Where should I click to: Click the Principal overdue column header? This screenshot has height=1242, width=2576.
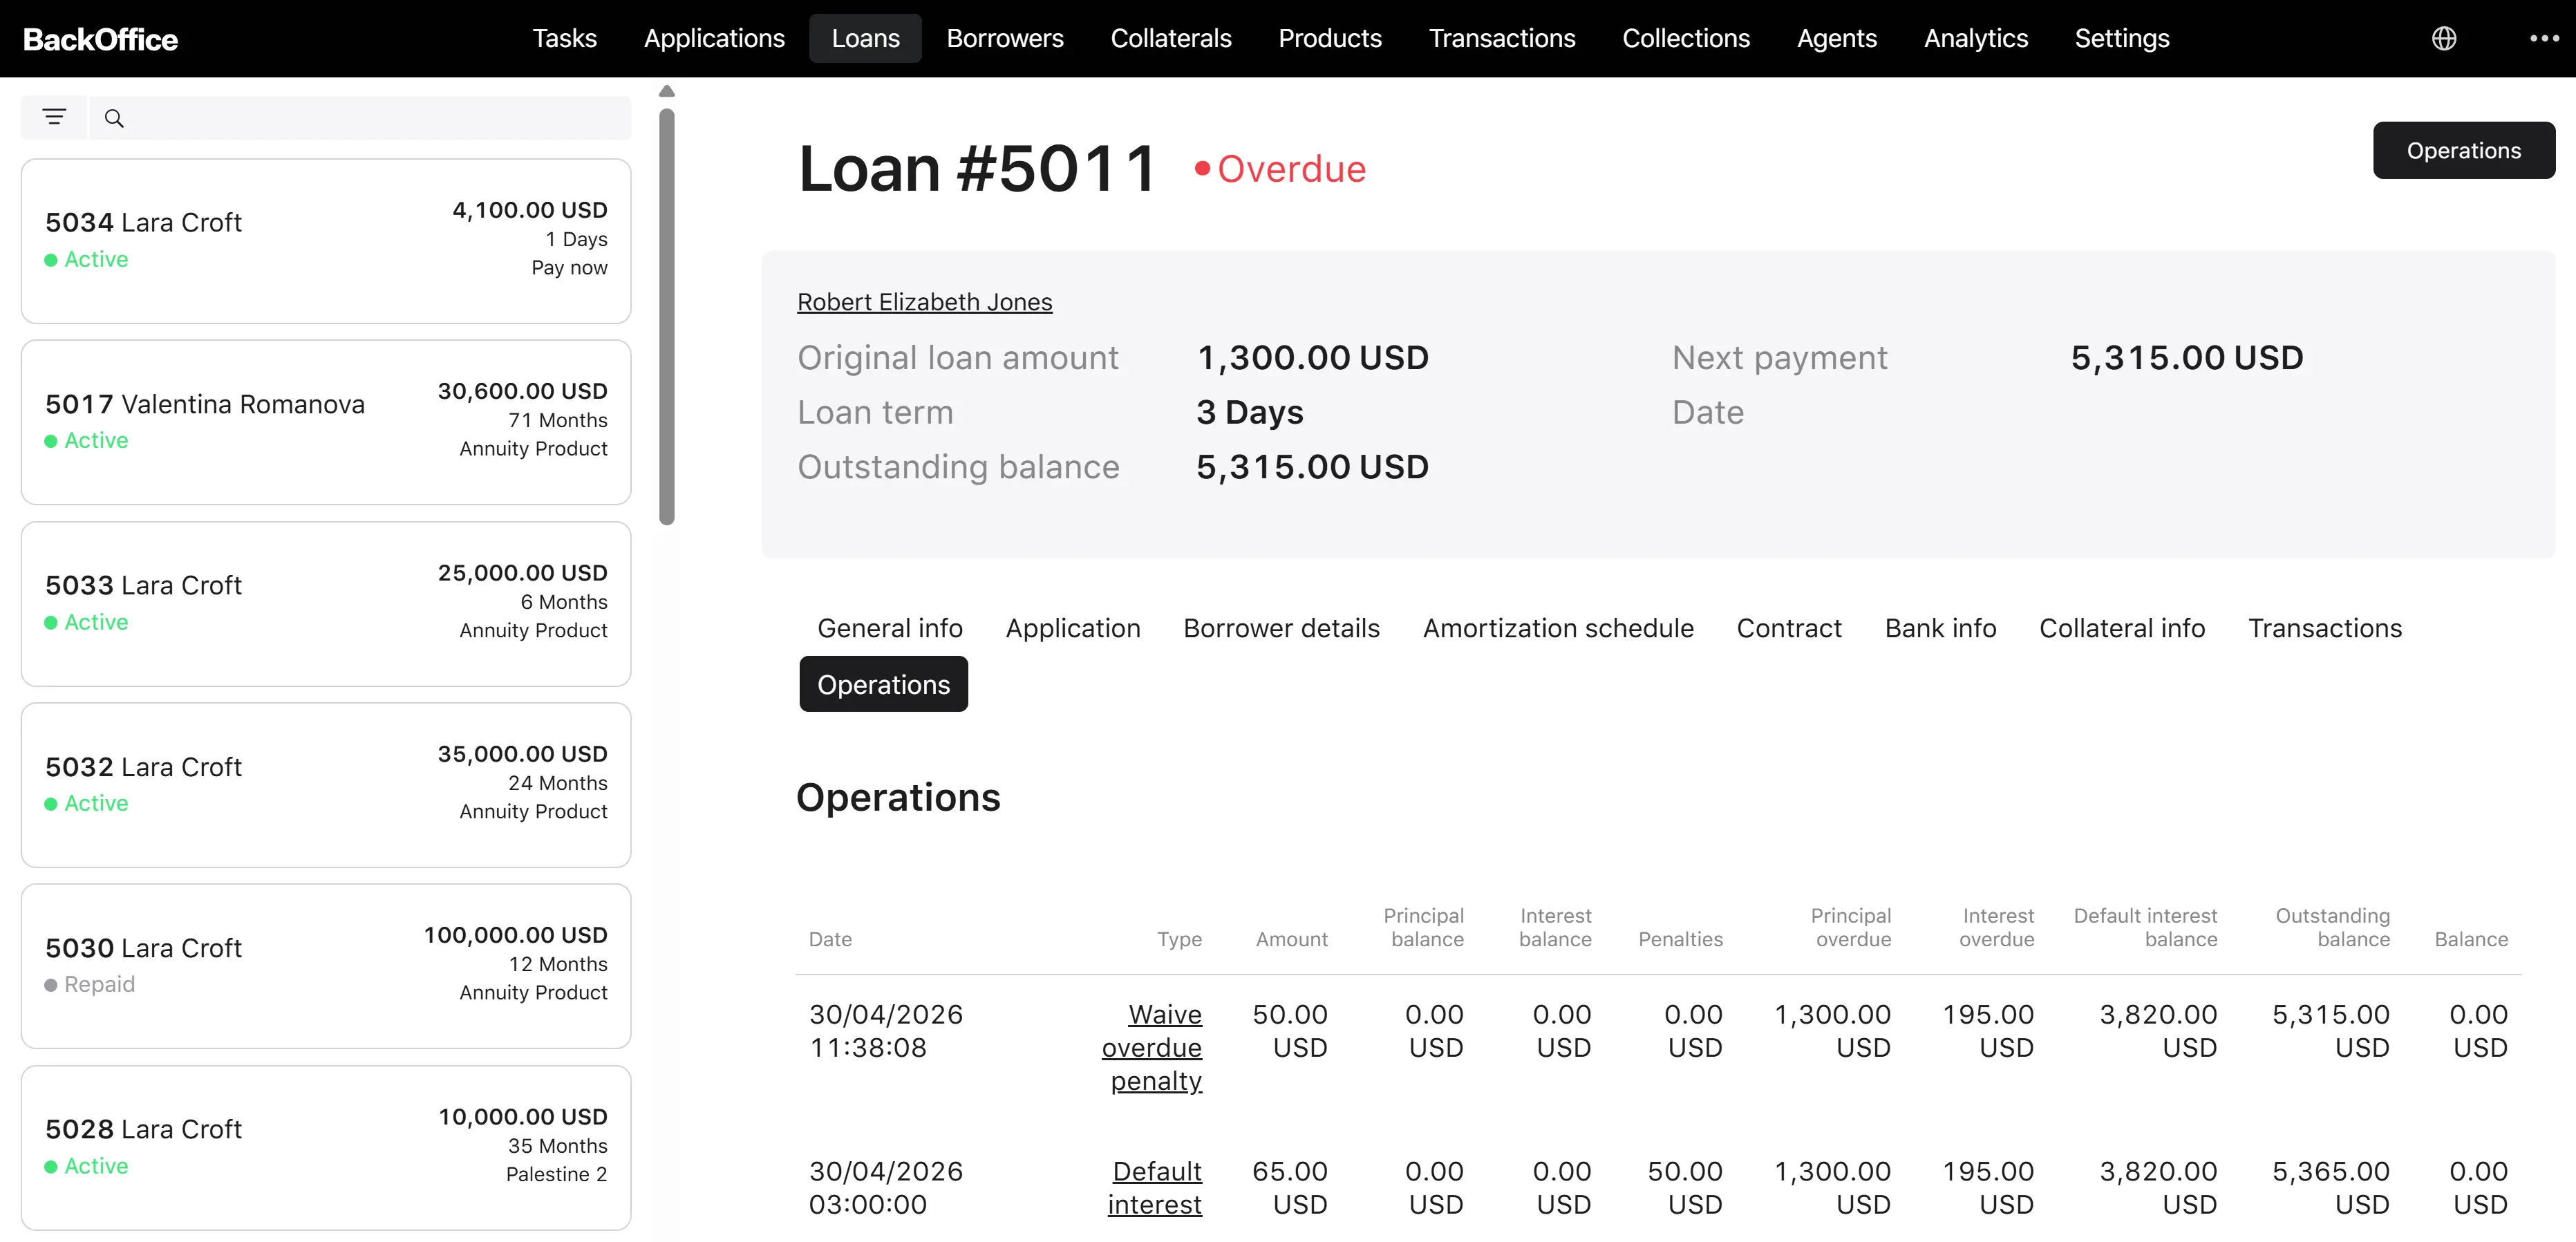[x=1851, y=927]
